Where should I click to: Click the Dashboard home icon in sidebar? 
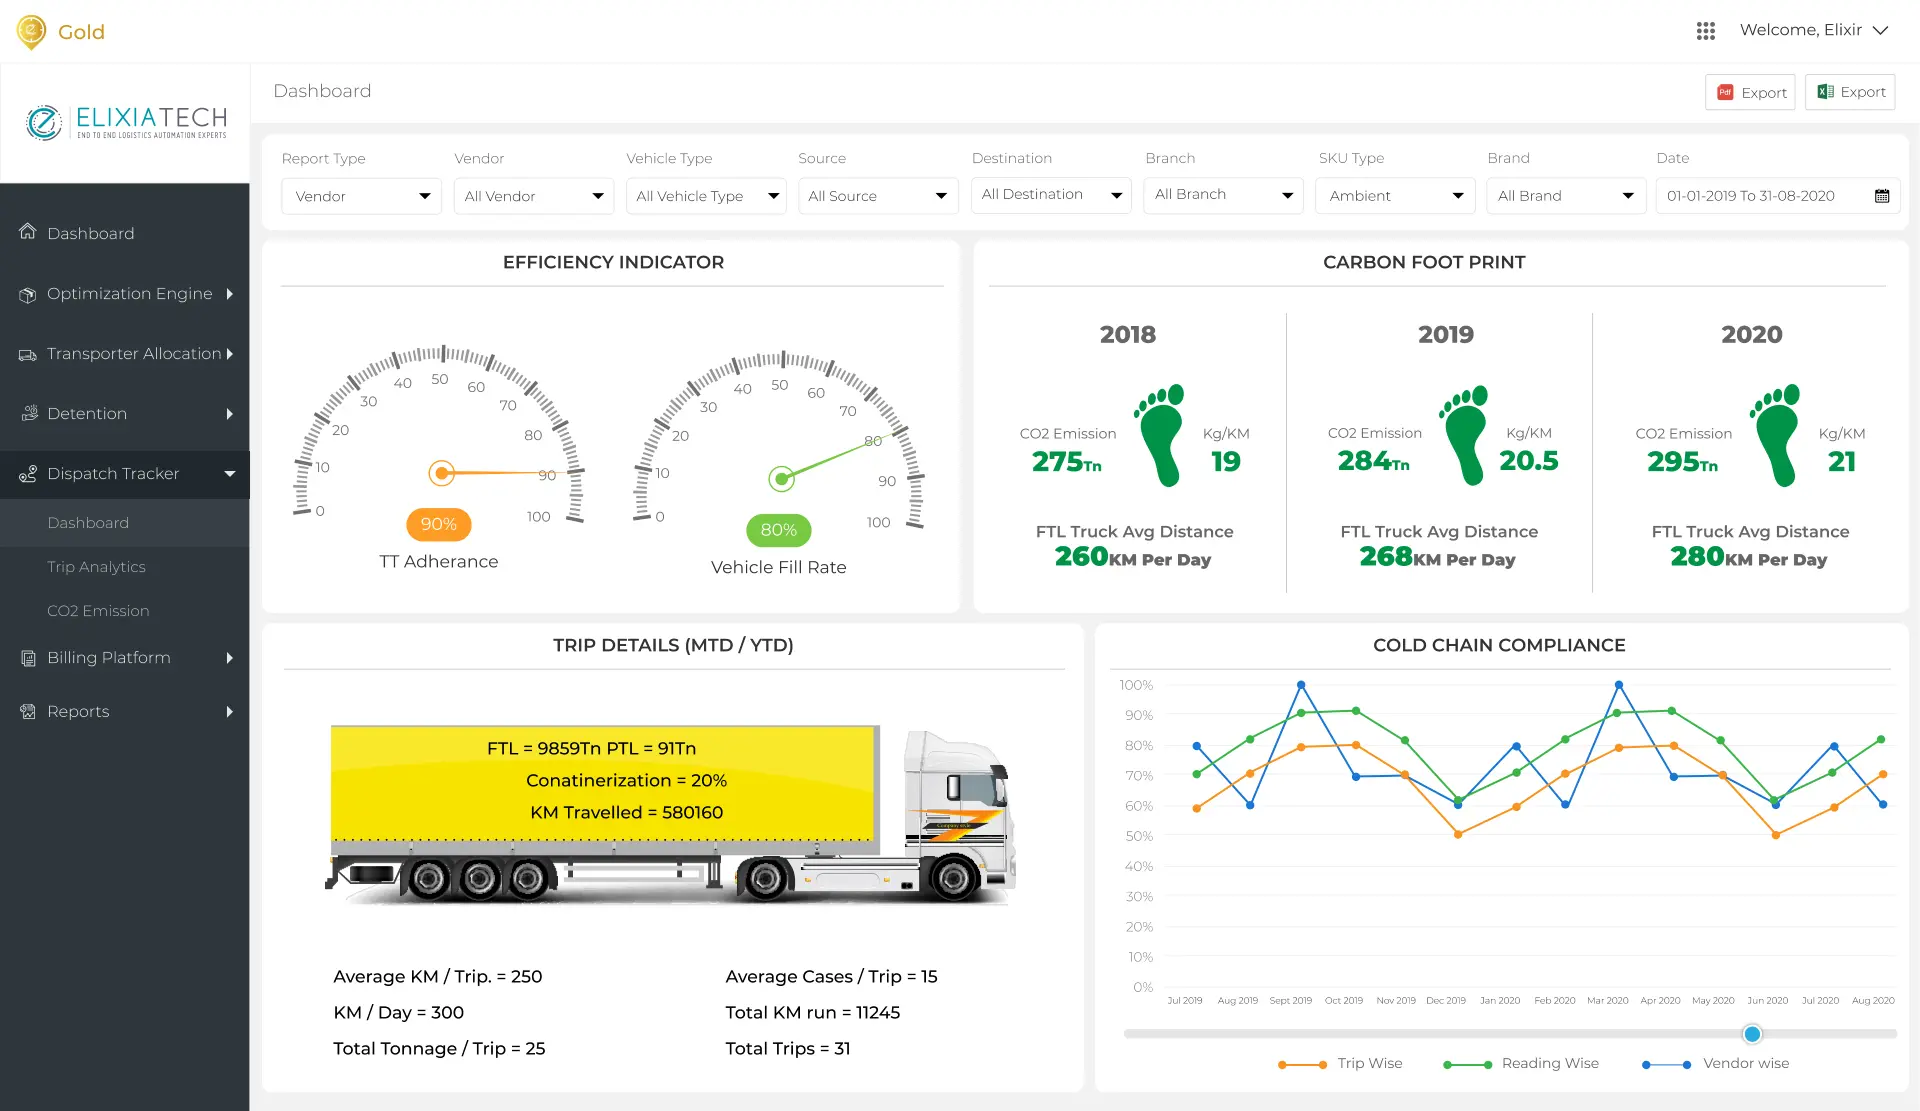click(28, 232)
